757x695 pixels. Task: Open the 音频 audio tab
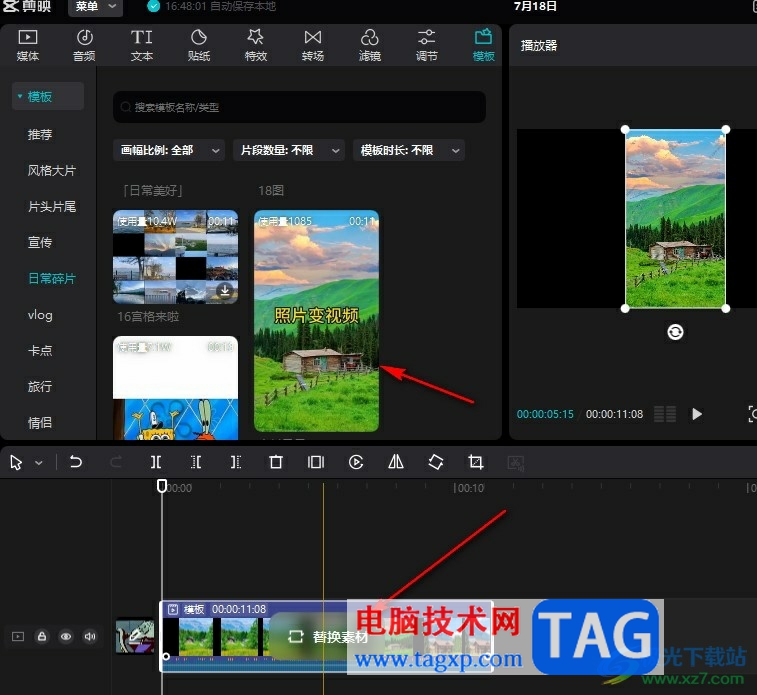(x=84, y=45)
